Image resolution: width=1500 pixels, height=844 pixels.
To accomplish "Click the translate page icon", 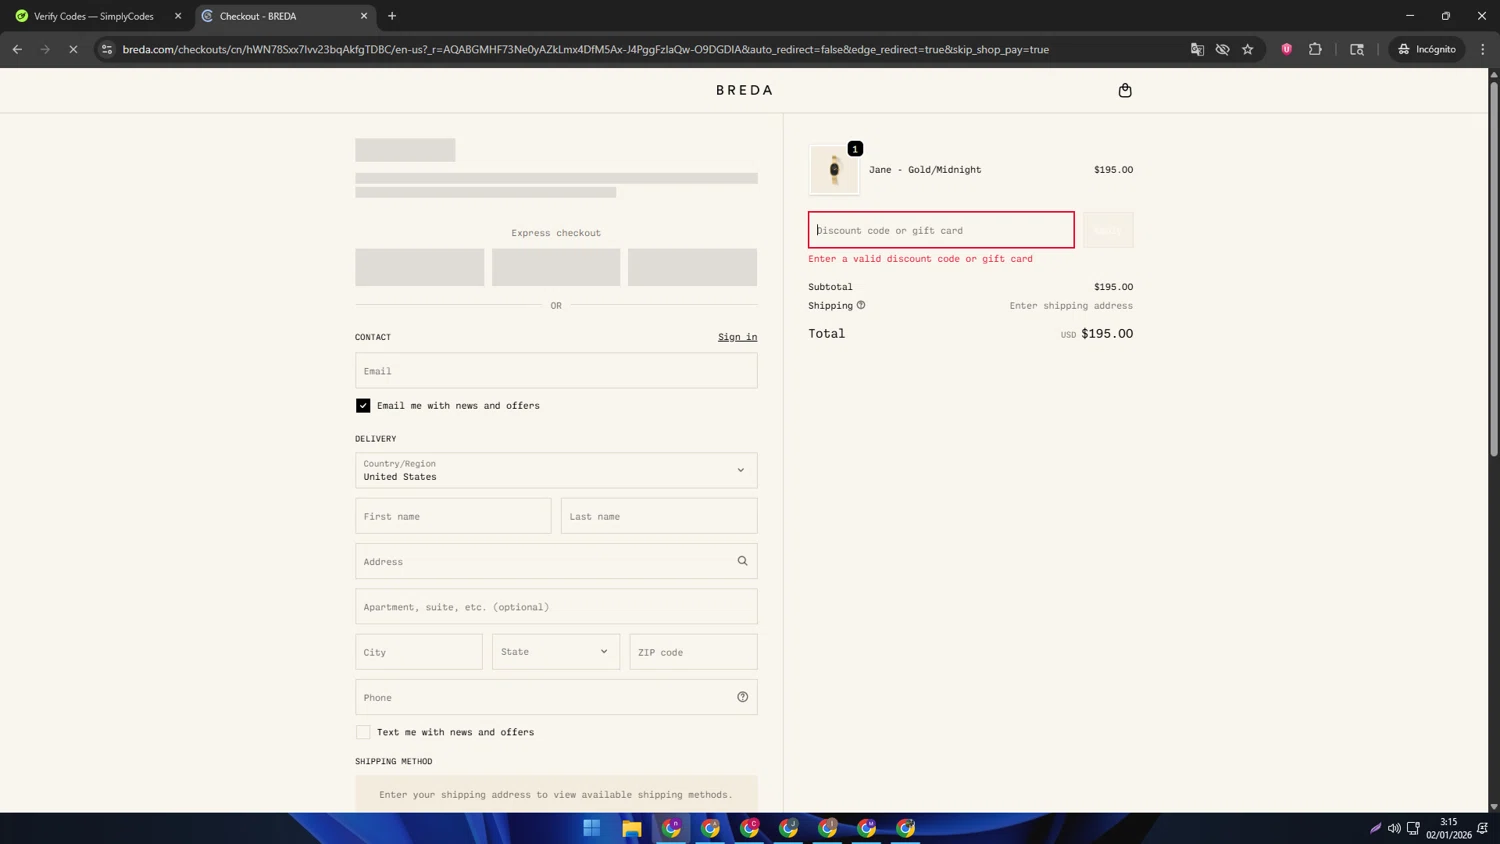I will tap(1197, 49).
